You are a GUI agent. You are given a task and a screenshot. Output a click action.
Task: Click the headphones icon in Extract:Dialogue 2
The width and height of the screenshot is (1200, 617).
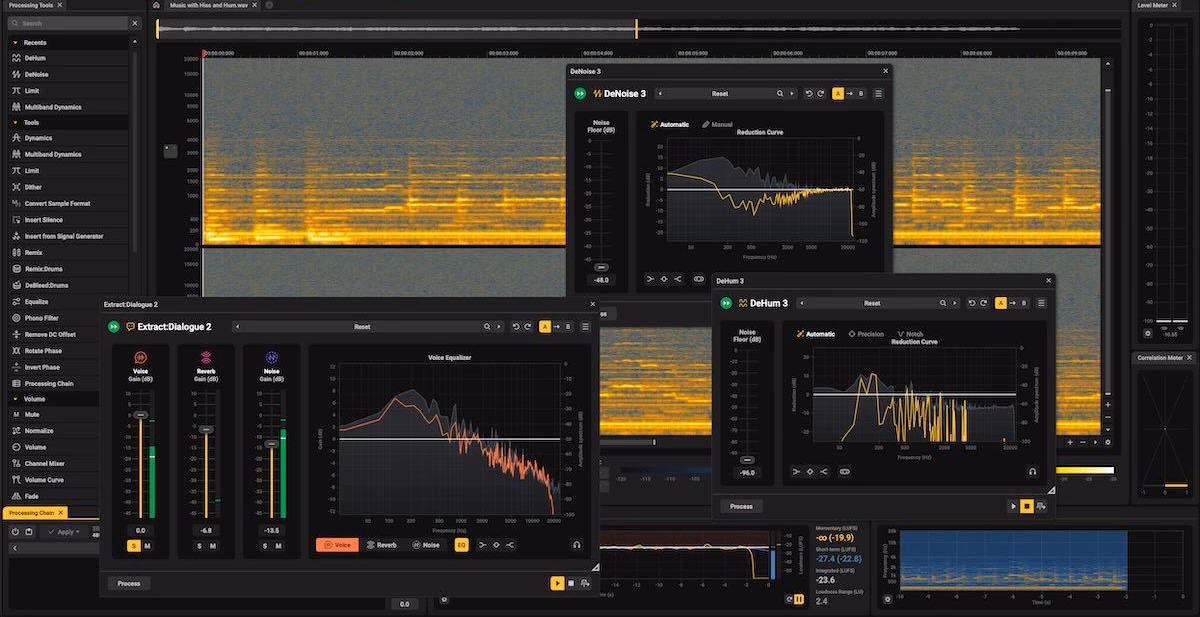(577, 545)
